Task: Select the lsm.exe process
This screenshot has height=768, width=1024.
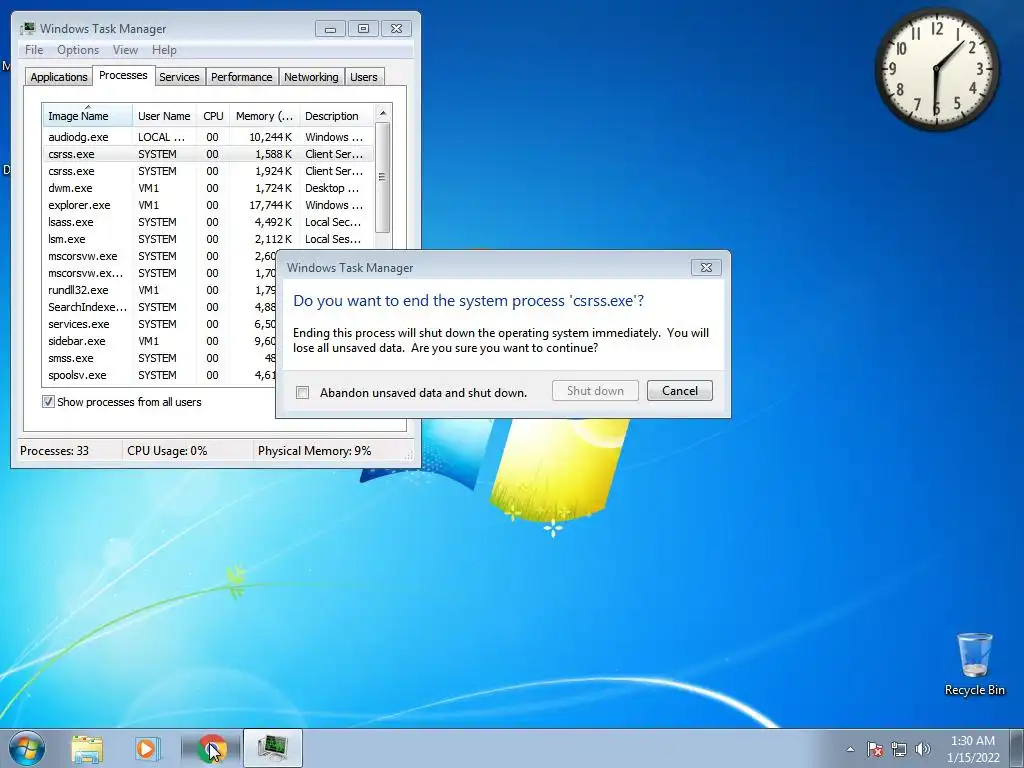Action: tap(208, 239)
